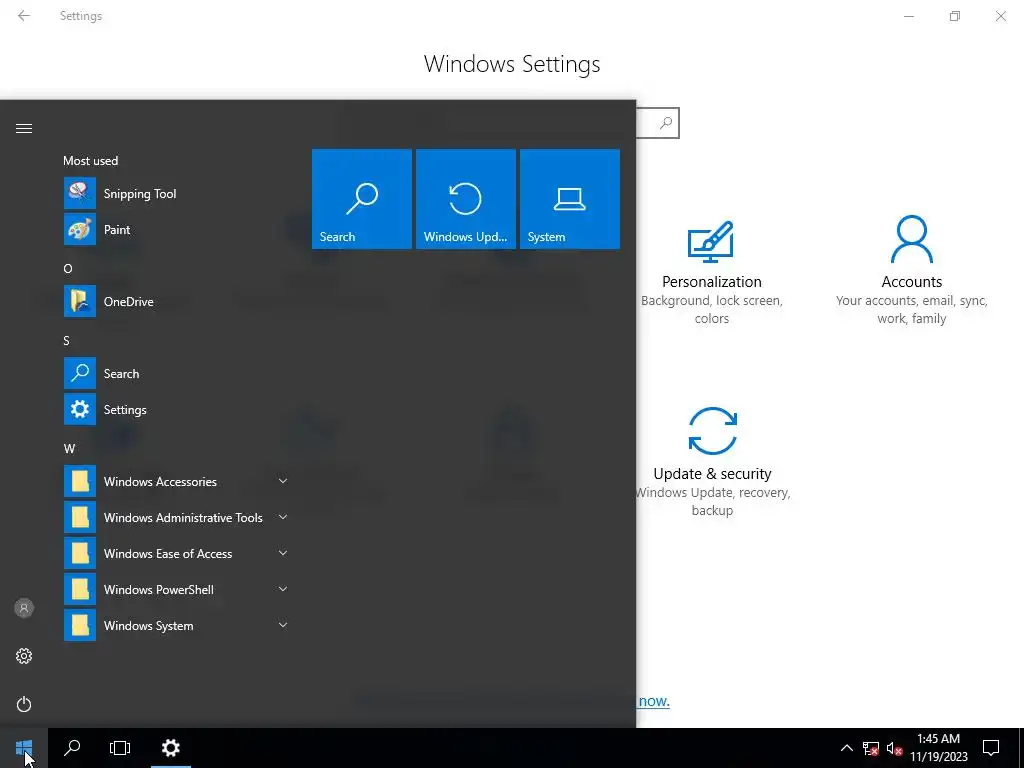
Task: Open Search in the S section list
Action: click(x=176, y=374)
